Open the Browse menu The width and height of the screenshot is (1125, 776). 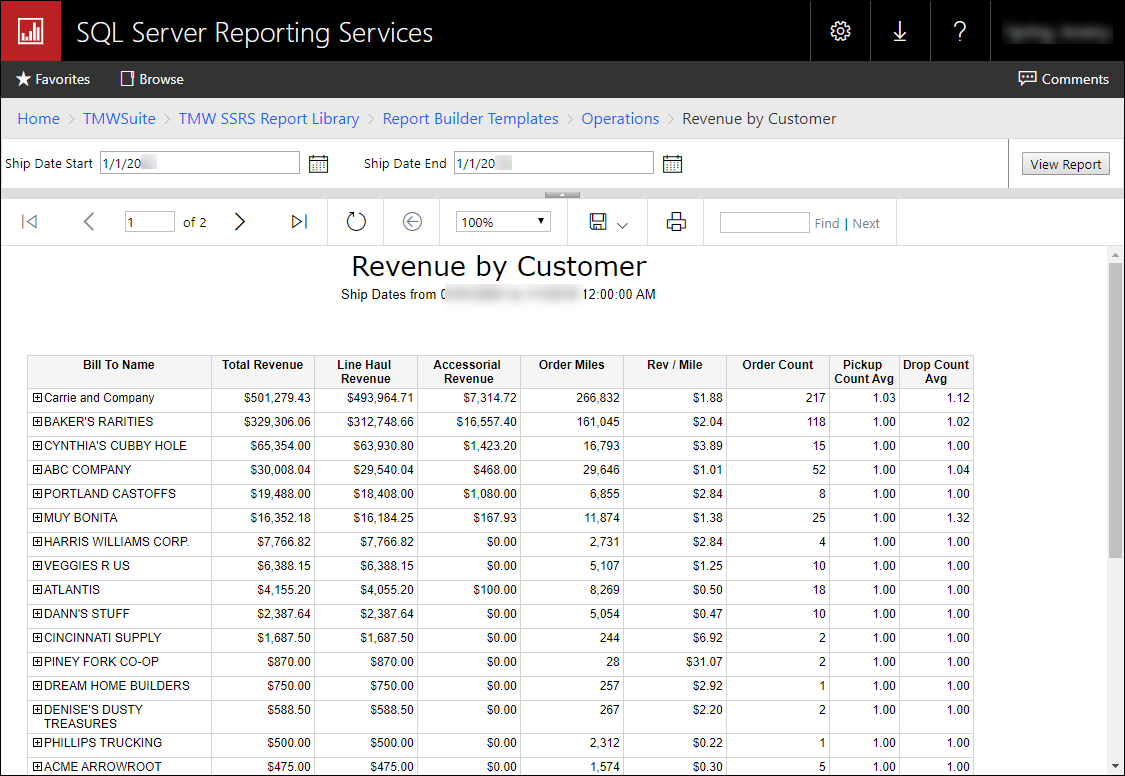point(152,79)
